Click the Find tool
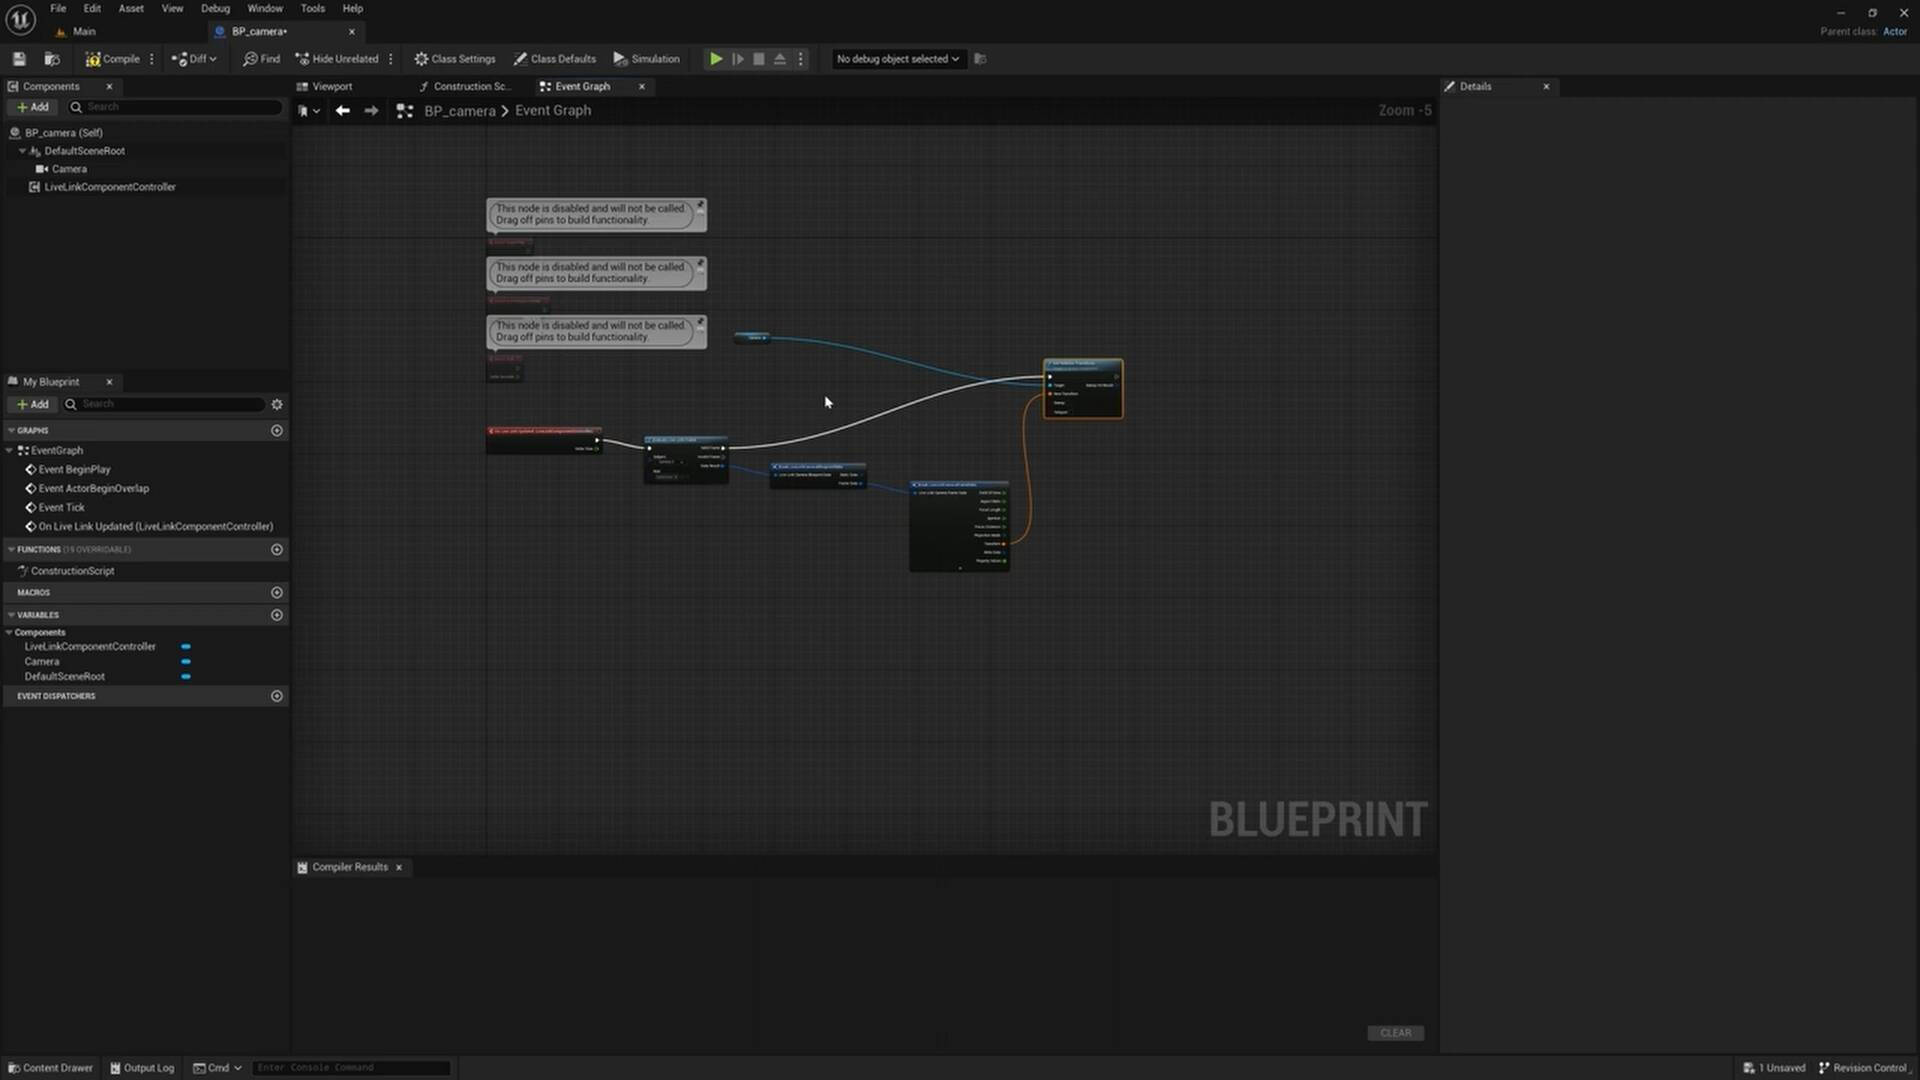Image resolution: width=1920 pixels, height=1080 pixels. point(261,59)
